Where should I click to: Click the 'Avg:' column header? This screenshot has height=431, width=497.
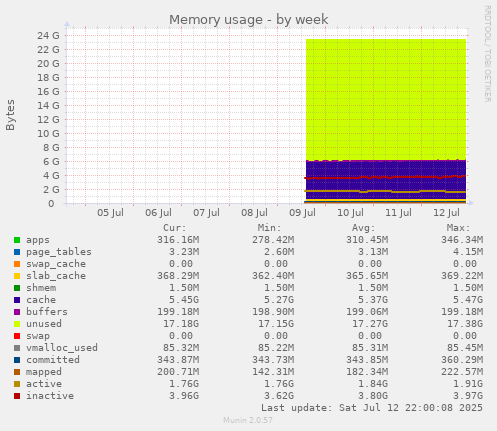364,228
